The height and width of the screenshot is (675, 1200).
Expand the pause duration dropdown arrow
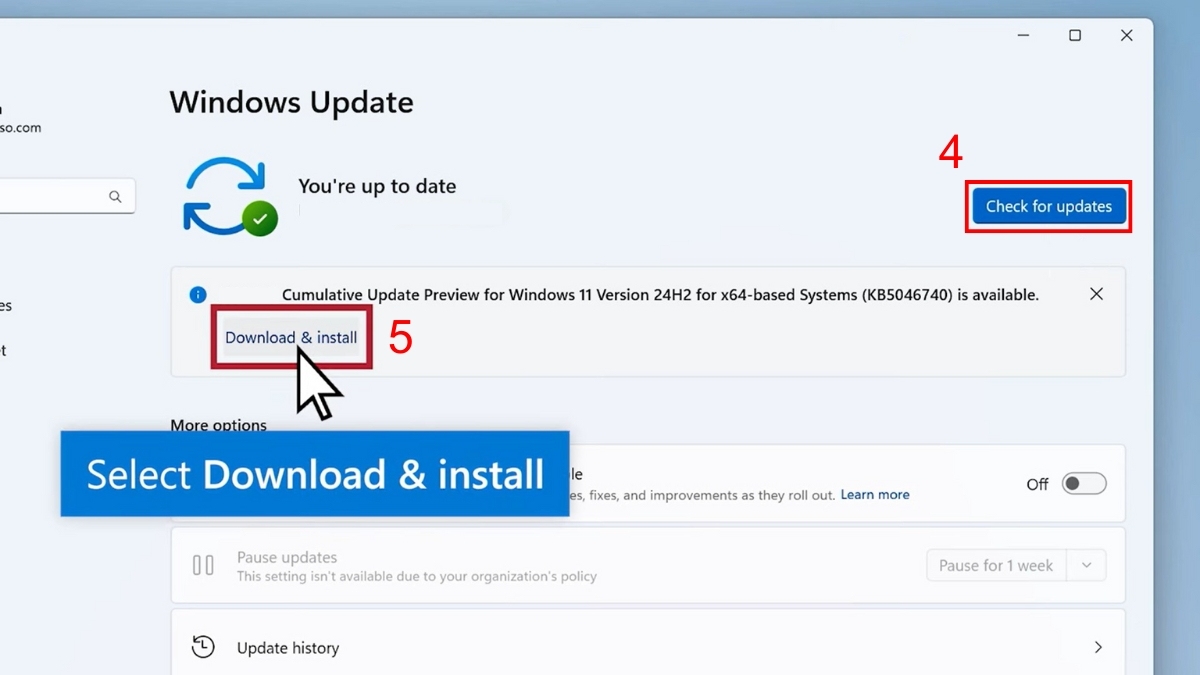(1086, 566)
